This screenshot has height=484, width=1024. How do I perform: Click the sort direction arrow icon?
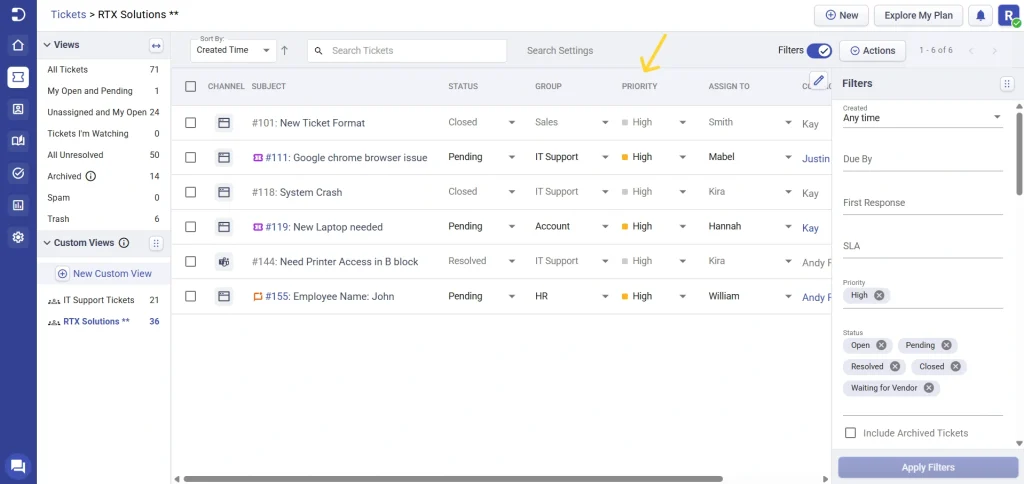pos(284,50)
